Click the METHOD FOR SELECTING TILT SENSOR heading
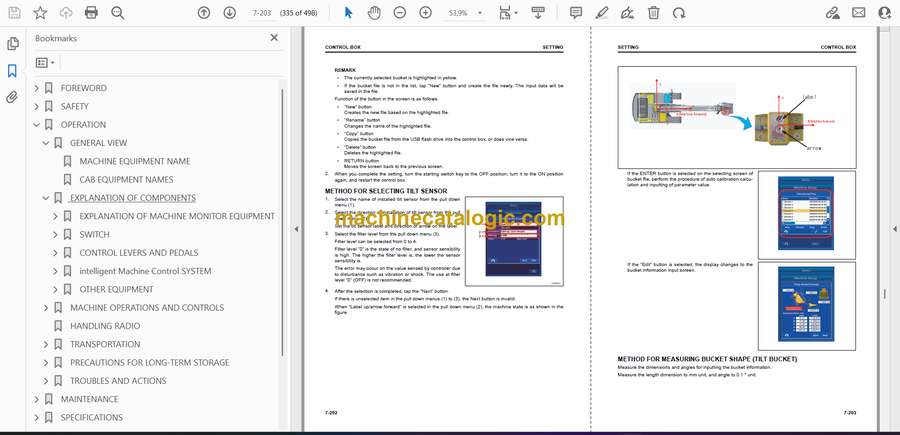Image resolution: width=900 pixels, height=435 pixels. click(386, 191)
